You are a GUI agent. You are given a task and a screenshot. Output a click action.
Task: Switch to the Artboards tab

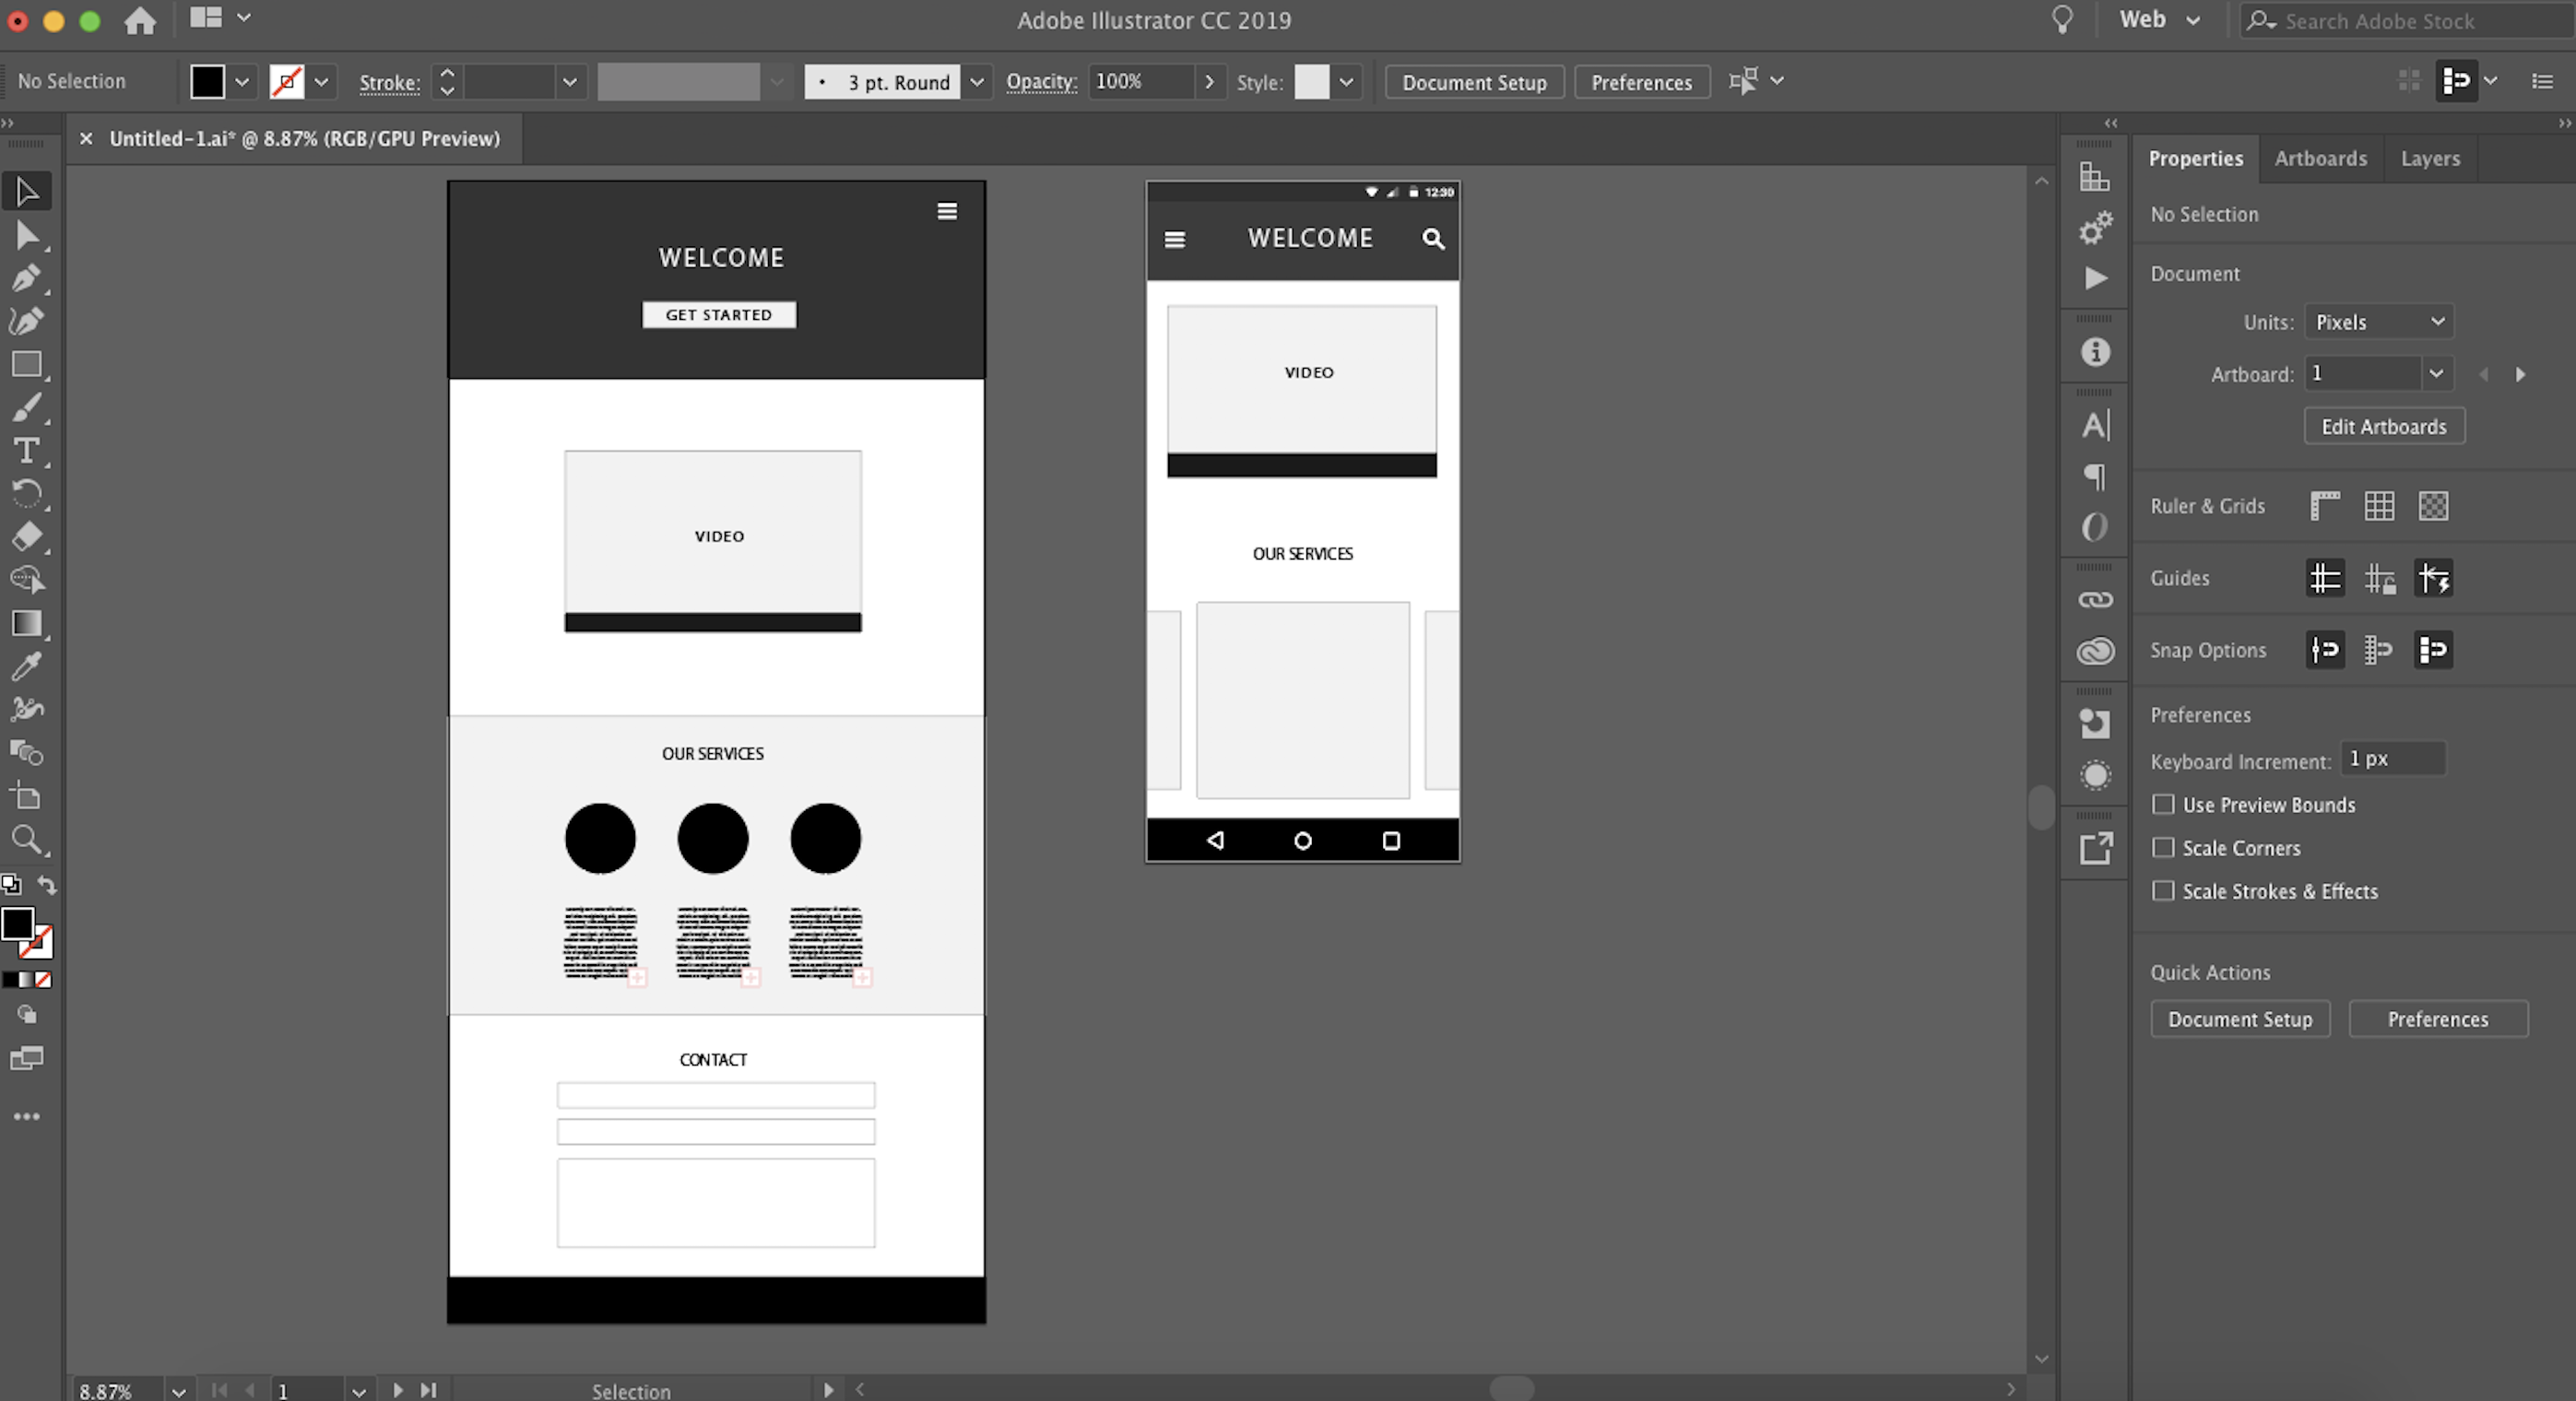click(2321, 157)
